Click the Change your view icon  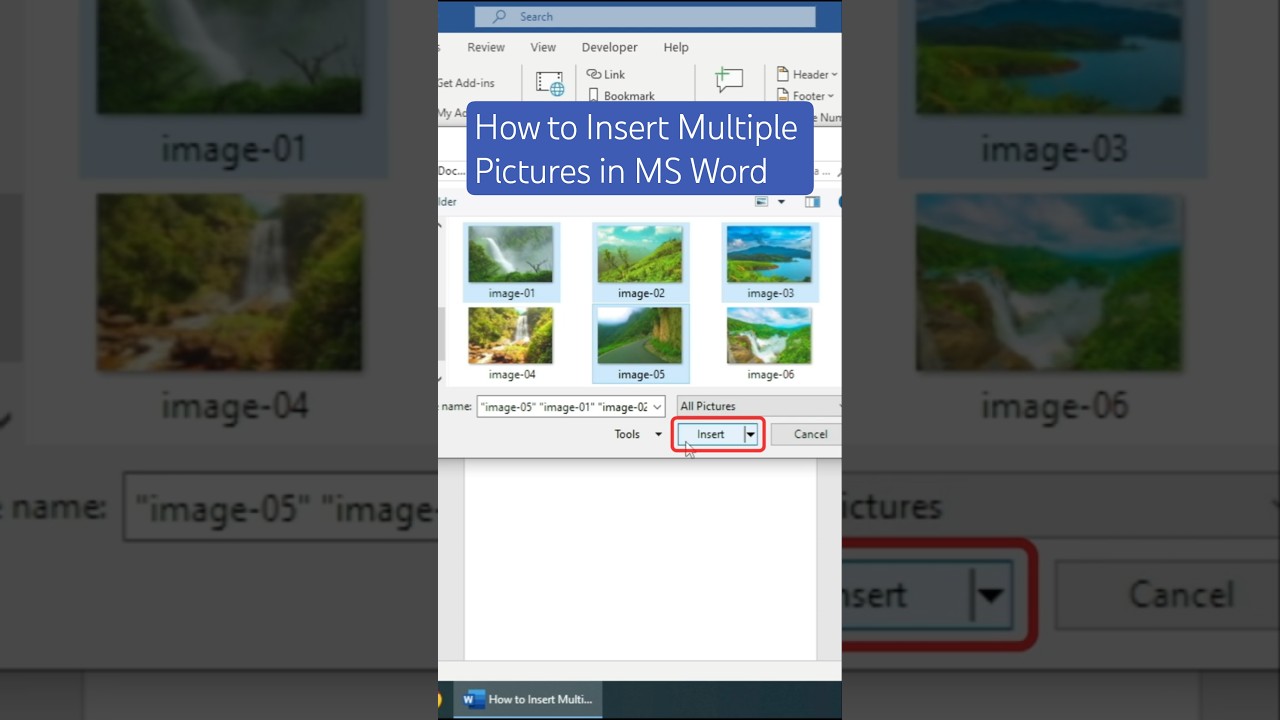pos(762,202)
